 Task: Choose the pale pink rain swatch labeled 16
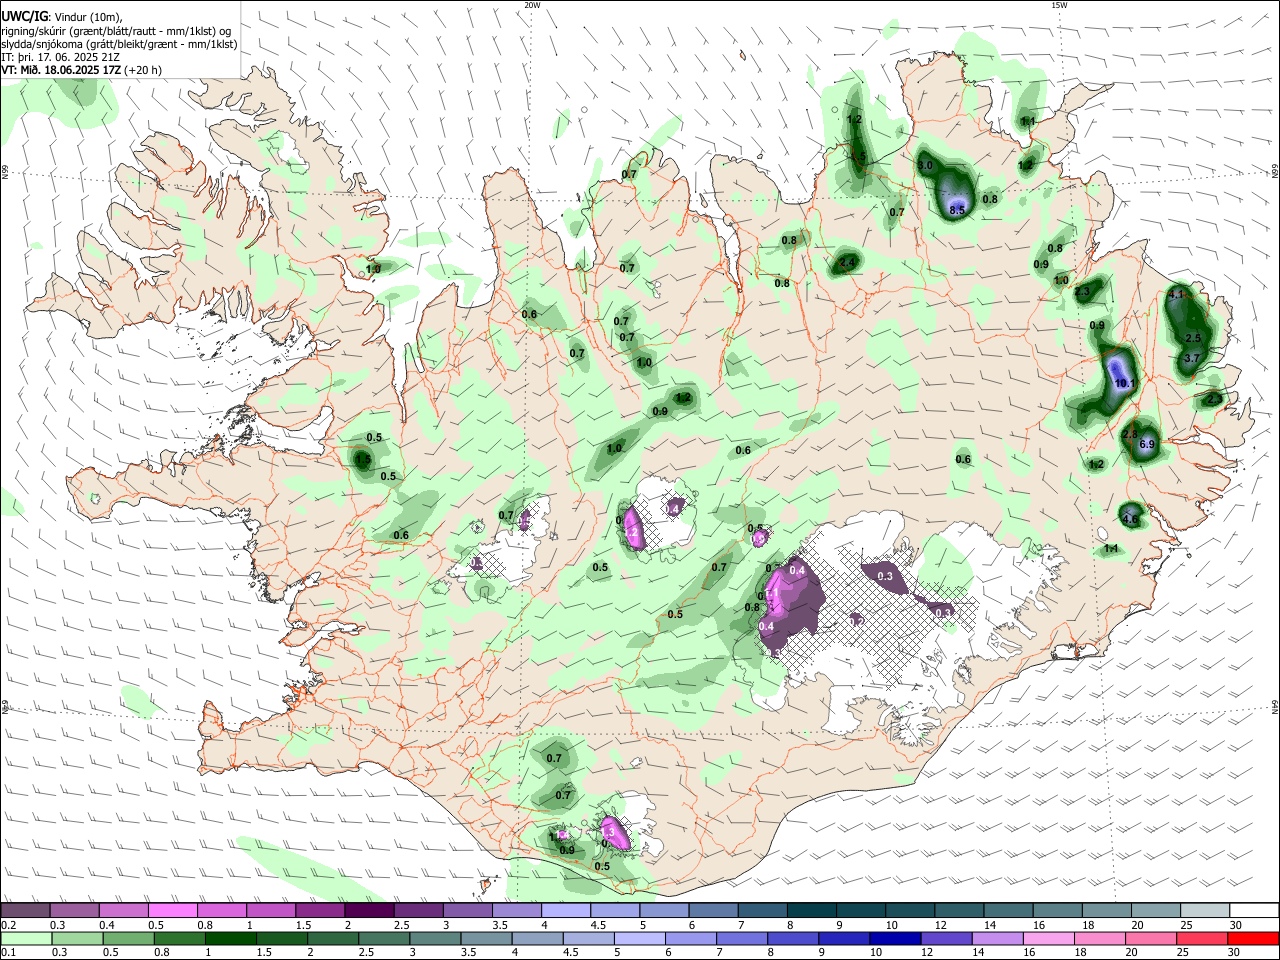[1047, 939]
